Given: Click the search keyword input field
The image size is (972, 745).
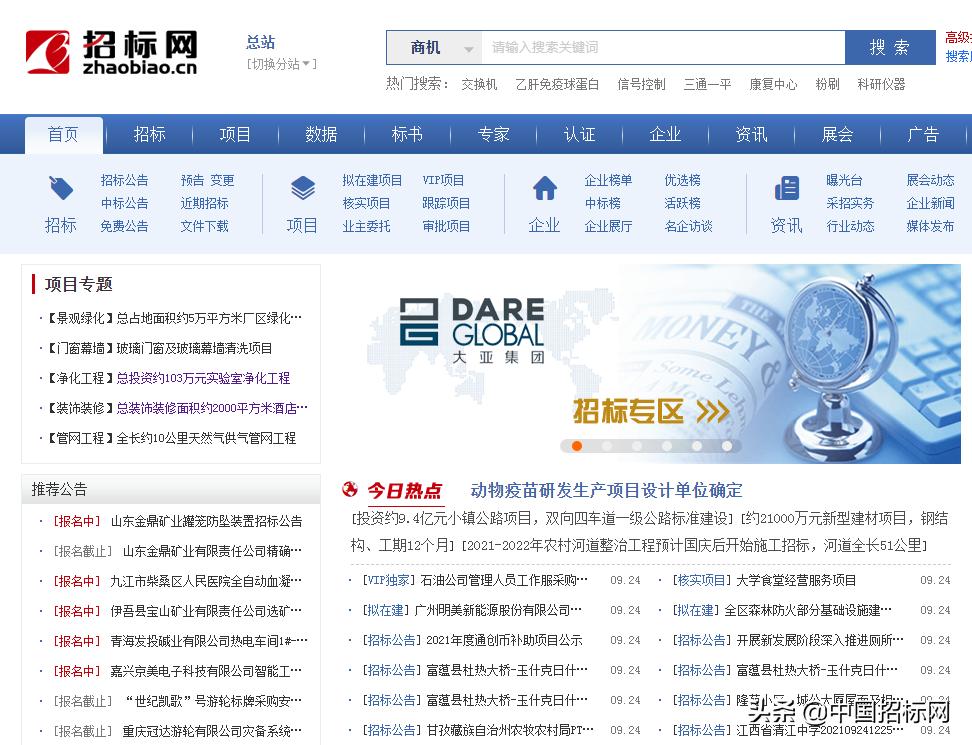Looking at the screenshot, I should [660, 47].
